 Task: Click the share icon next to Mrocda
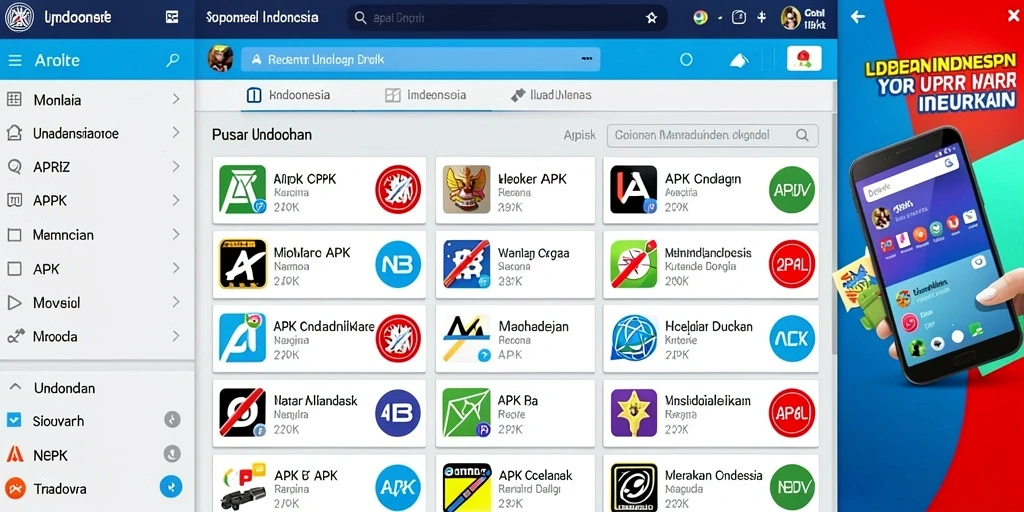(15, 336)
